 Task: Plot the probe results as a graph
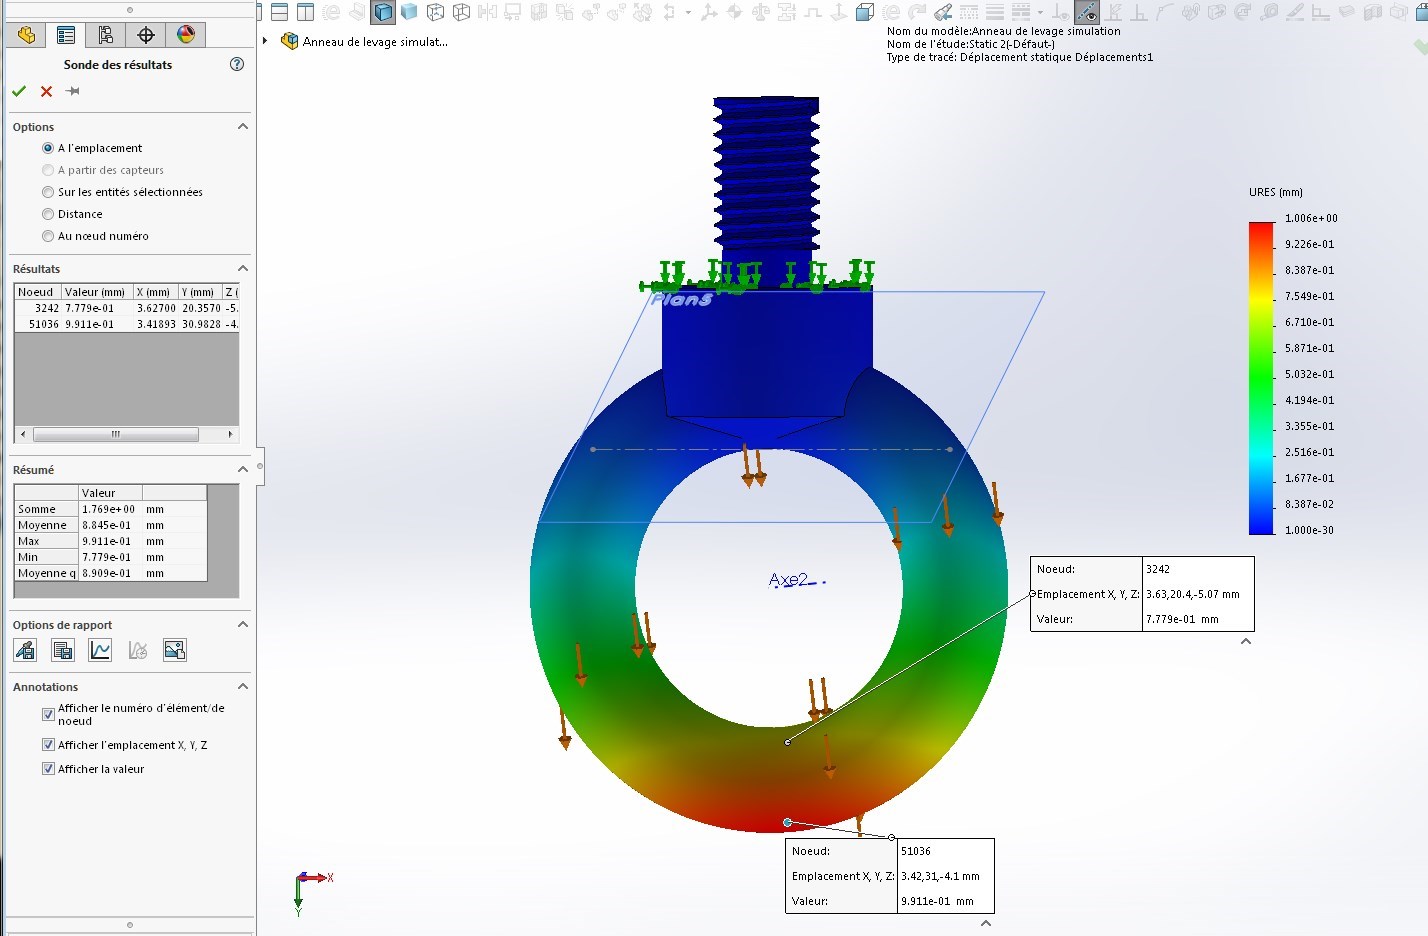pos(100,651)
